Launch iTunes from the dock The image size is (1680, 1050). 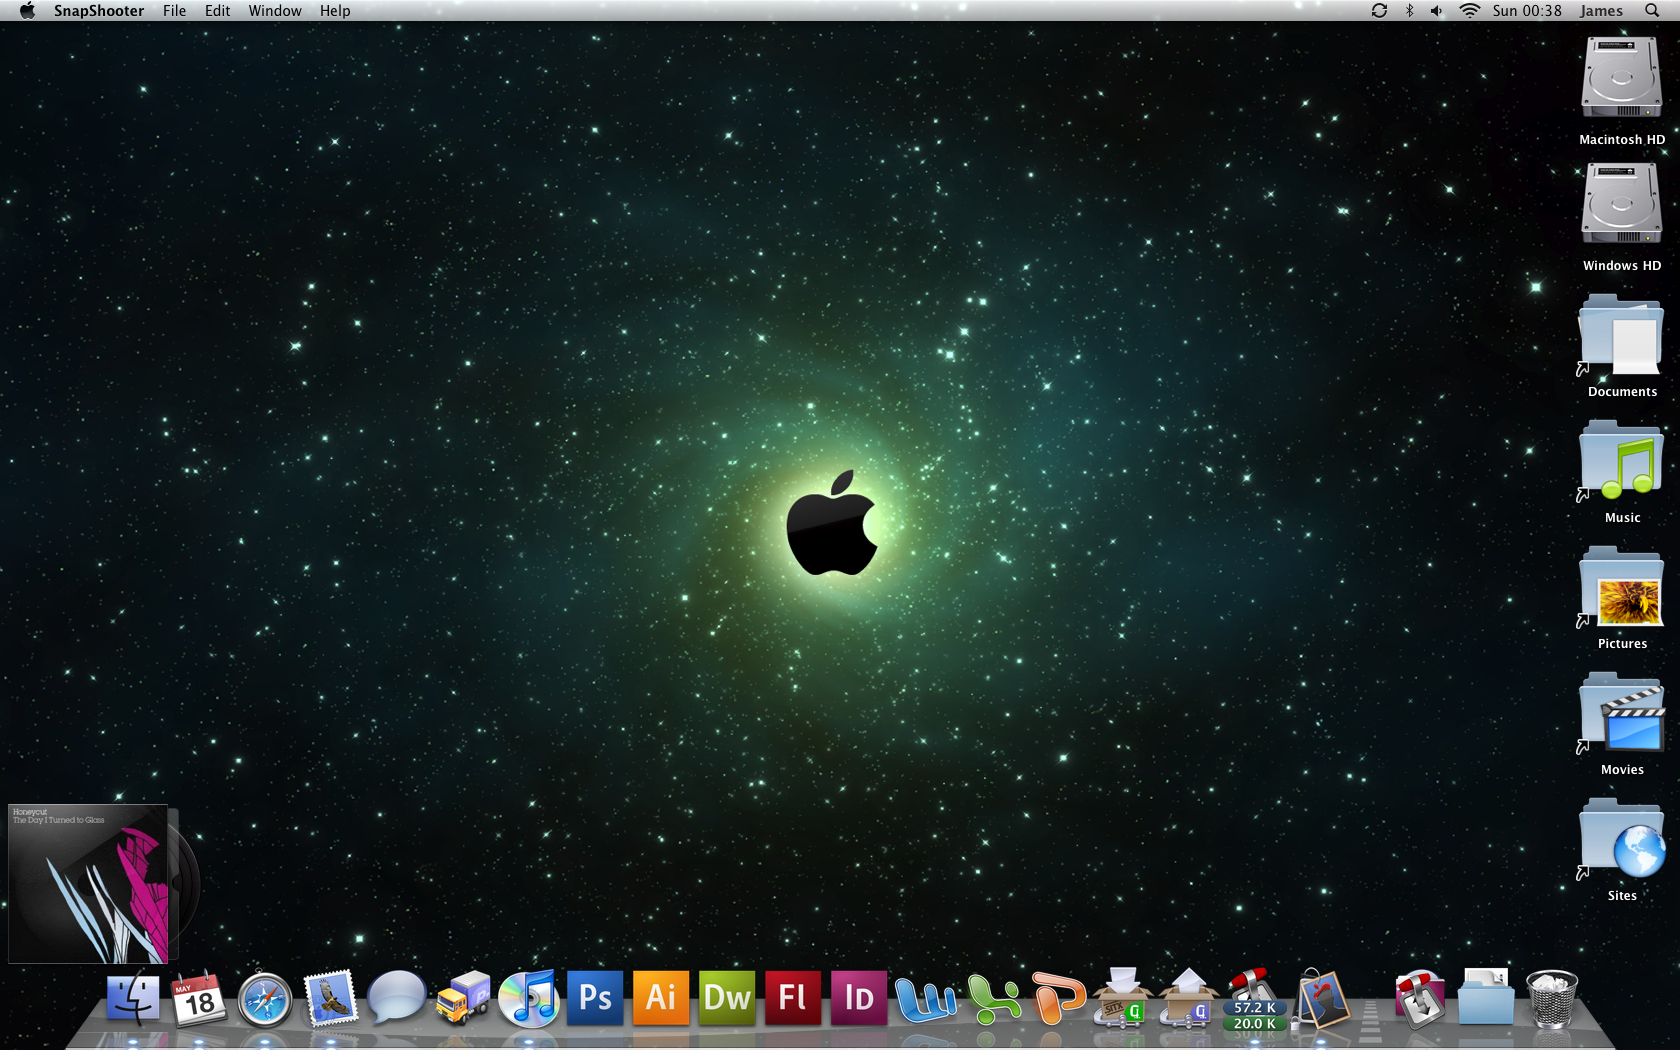coord(529,998)
